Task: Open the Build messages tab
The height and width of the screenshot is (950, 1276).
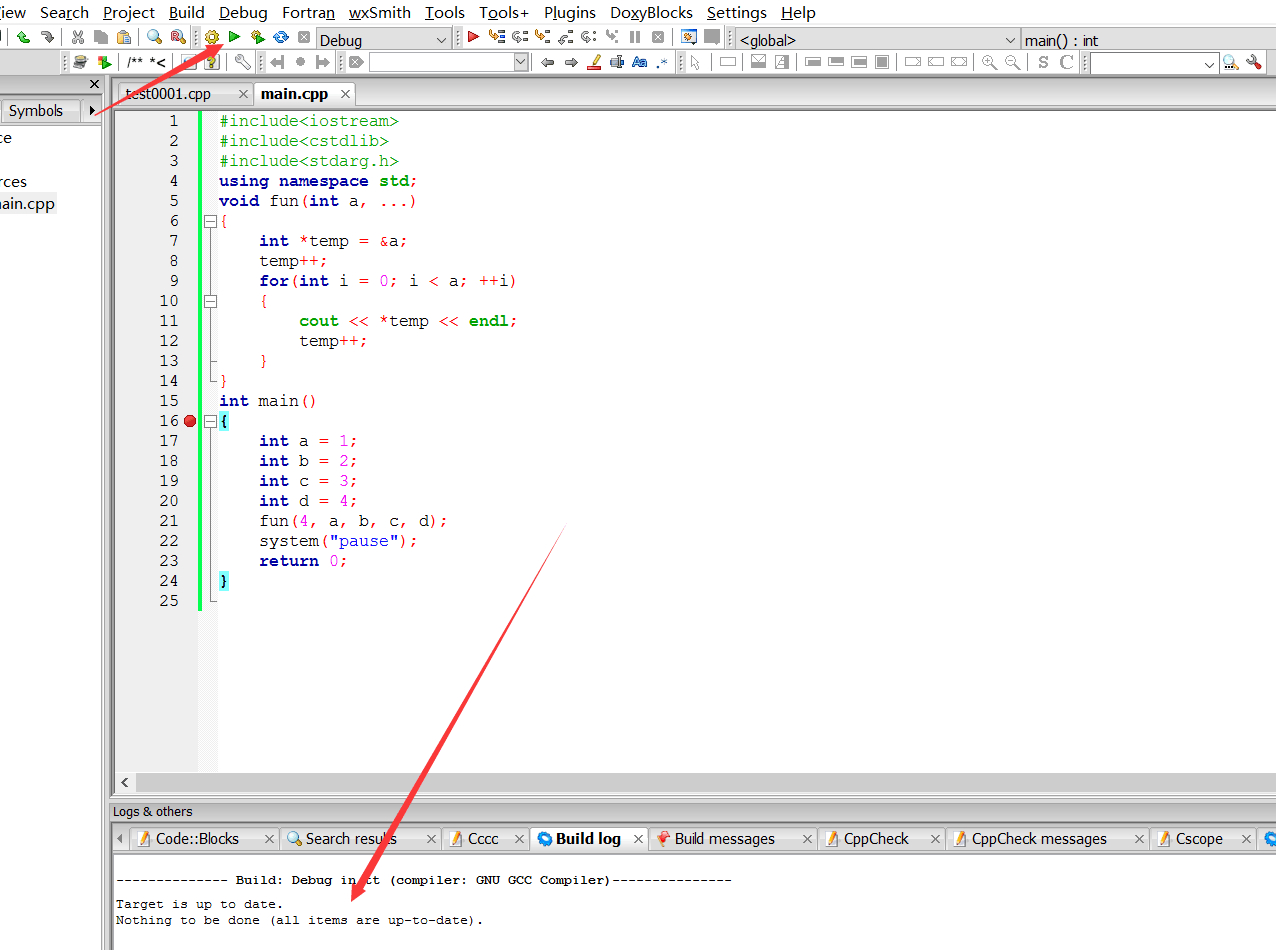Action: 724,839
